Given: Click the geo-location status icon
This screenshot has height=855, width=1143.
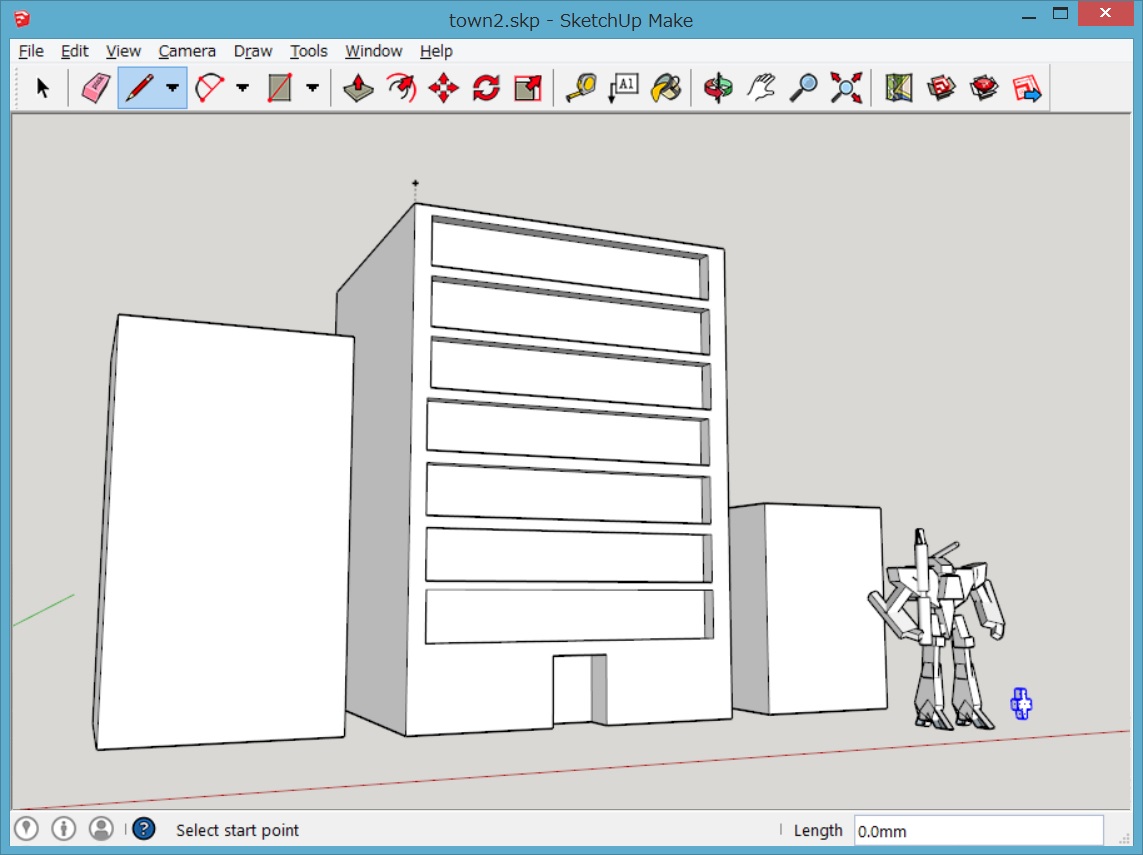Looking at the screenshot, I should (27, 829).
